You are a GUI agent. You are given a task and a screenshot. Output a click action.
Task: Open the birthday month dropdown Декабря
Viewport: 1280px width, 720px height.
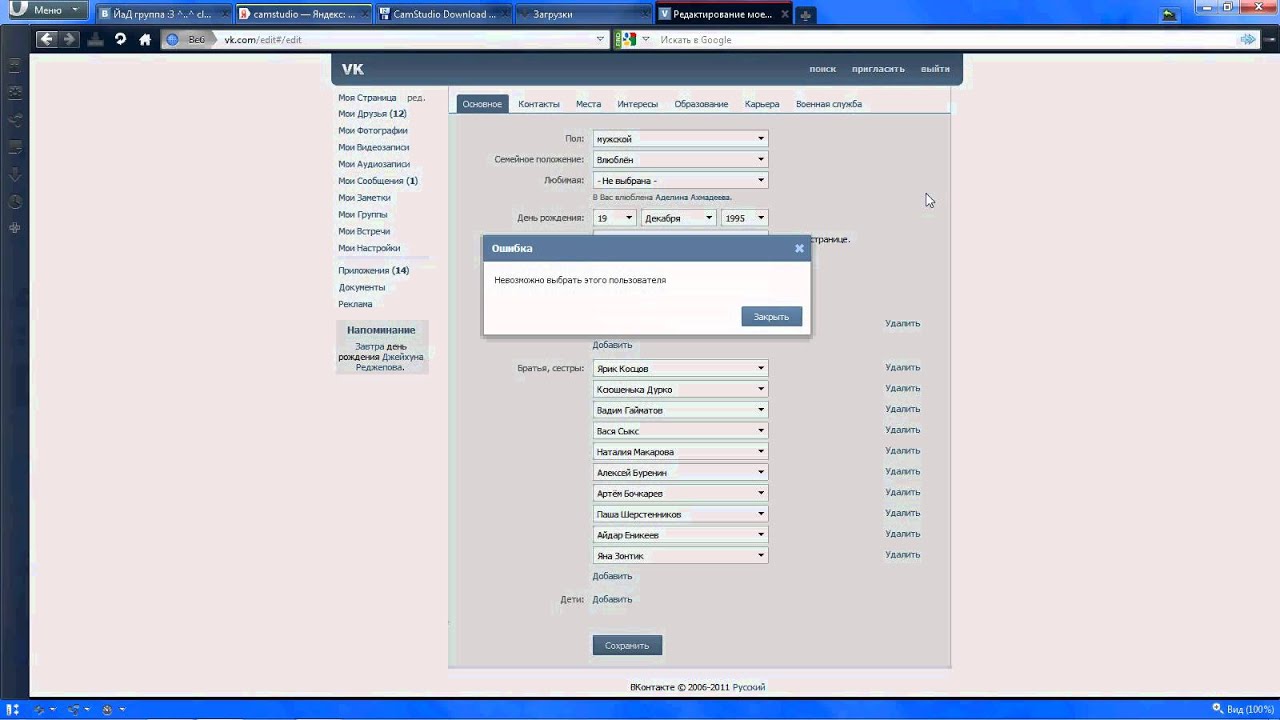(x=678, y=217)
